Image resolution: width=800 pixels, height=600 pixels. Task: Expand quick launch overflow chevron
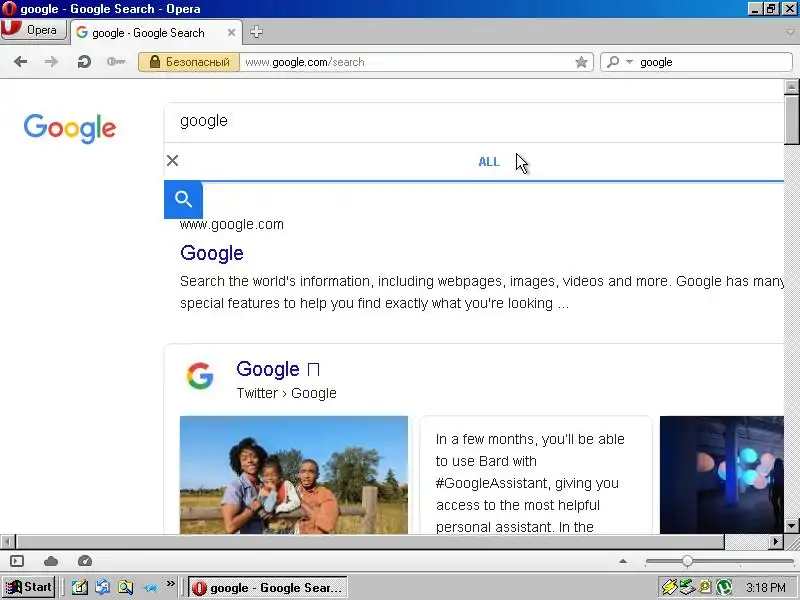click(x=170, y=583)
